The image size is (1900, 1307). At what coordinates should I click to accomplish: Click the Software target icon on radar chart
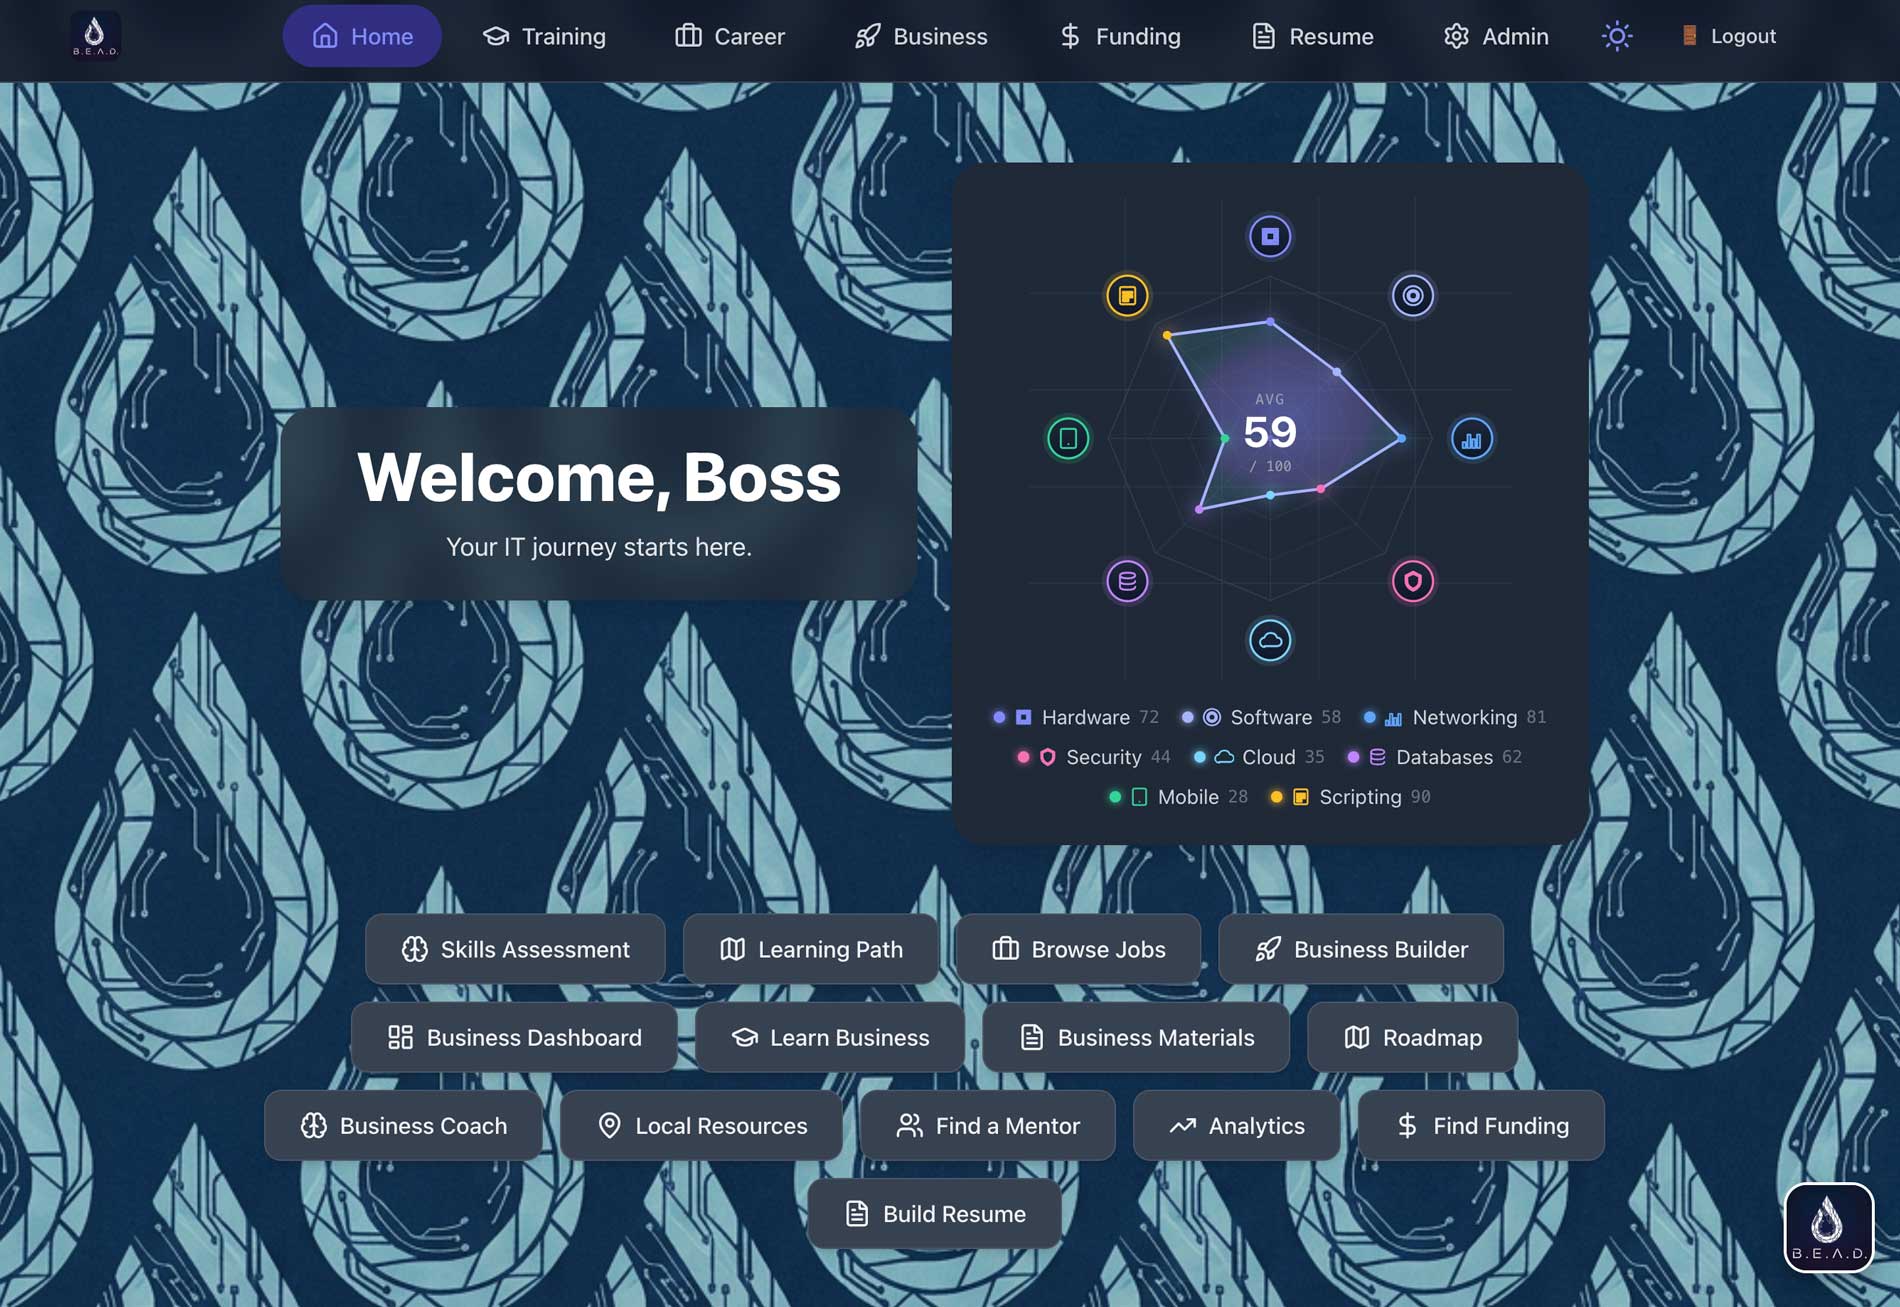(1412, 296)
